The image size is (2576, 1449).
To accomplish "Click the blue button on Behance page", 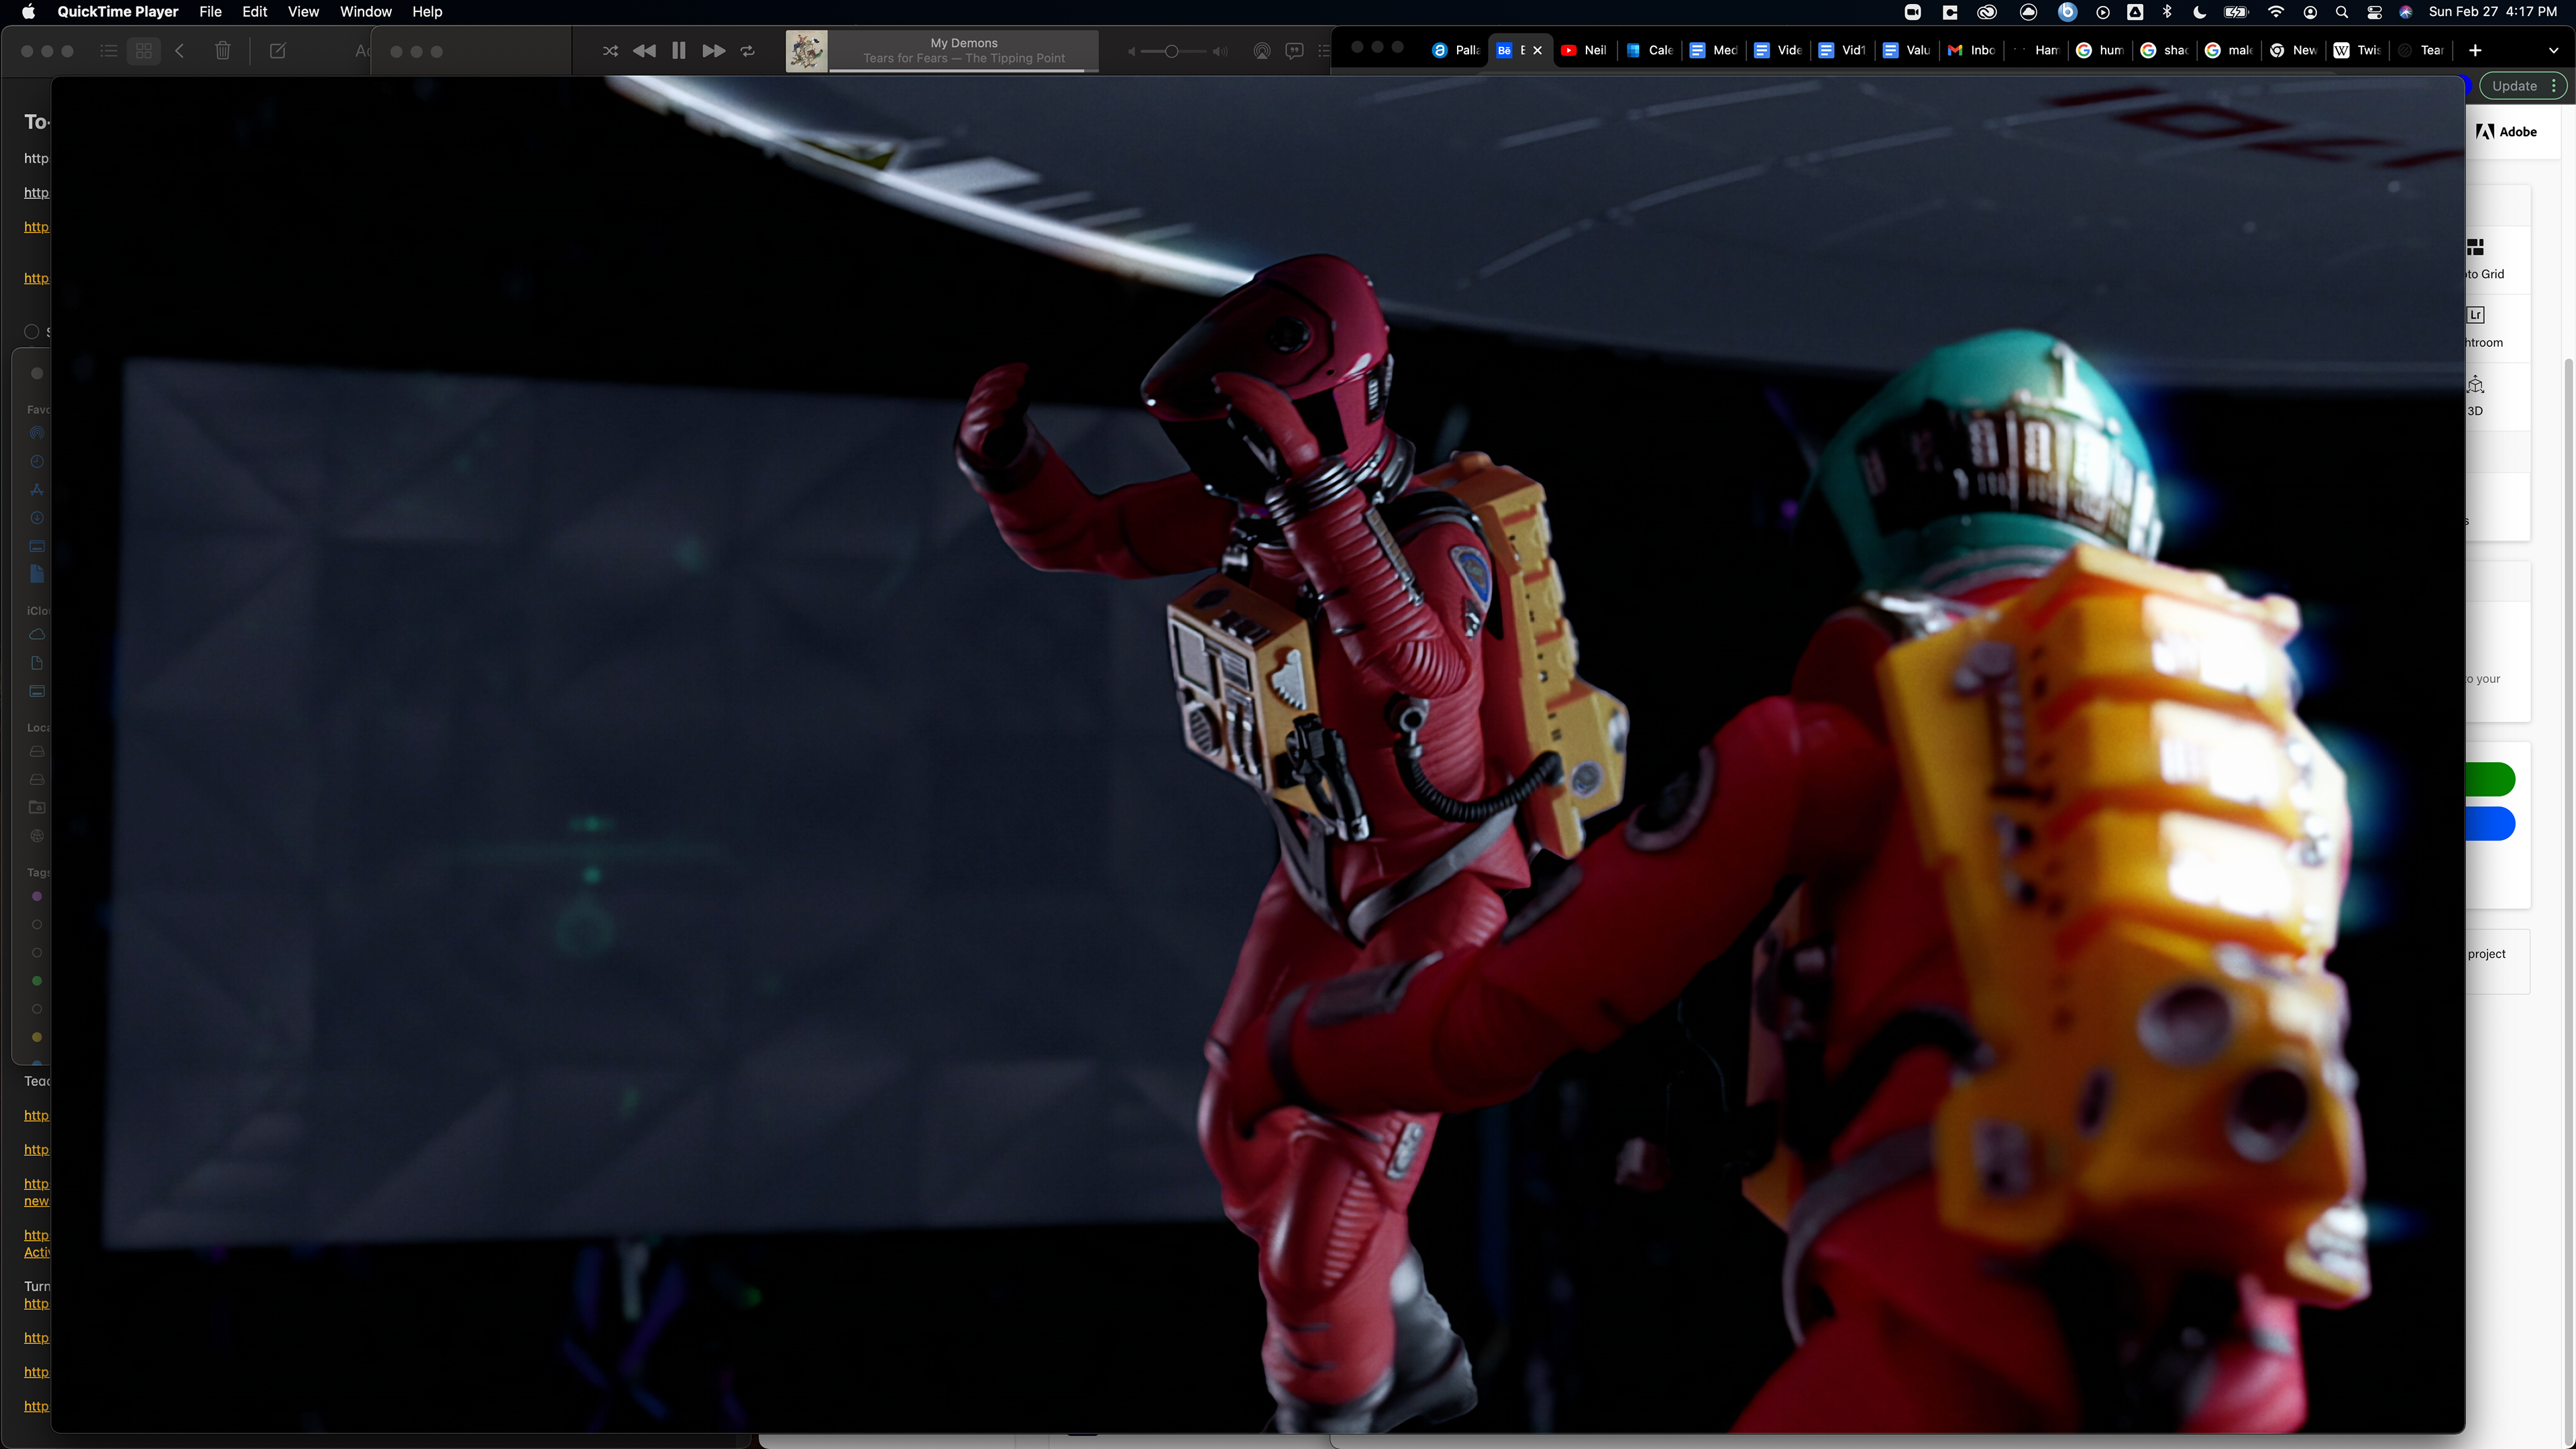I will pos(2490,824).
